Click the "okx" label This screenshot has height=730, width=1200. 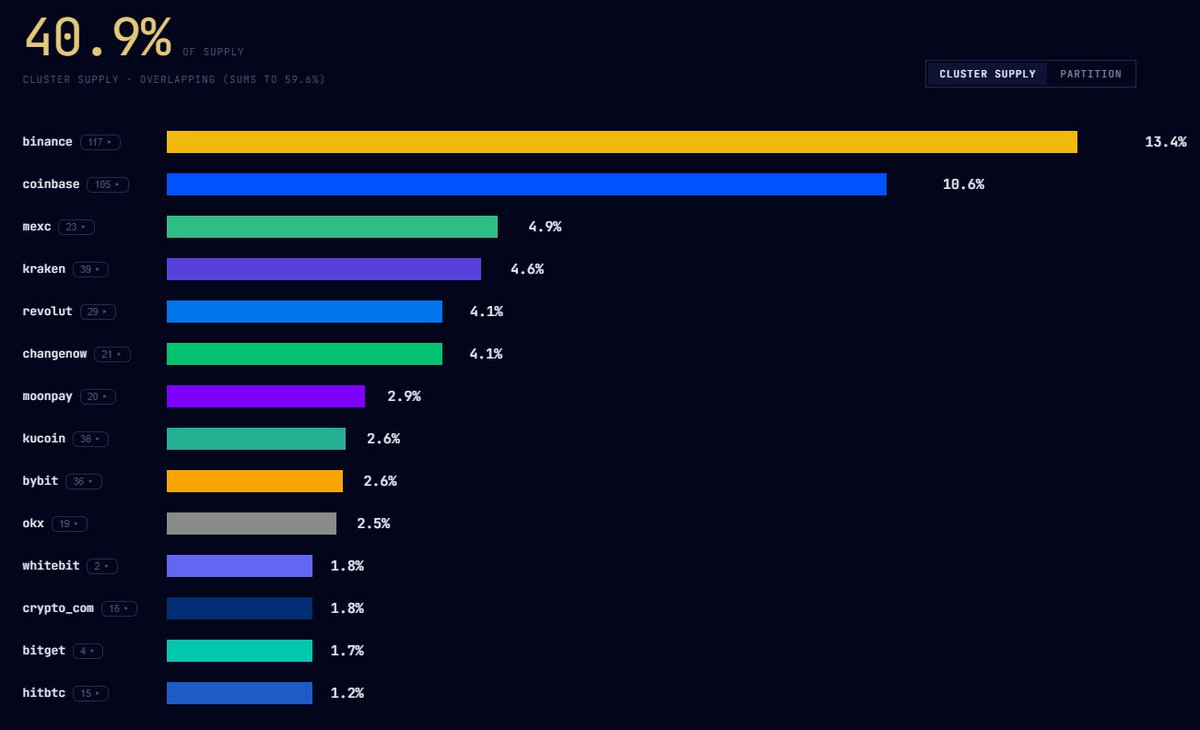coord(34,523)
